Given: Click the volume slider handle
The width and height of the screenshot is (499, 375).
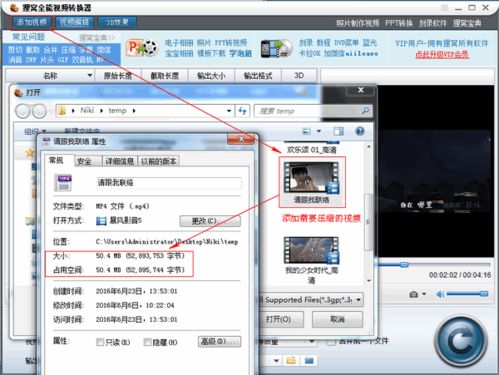Looking at the screenshot, I should (484, 294).
